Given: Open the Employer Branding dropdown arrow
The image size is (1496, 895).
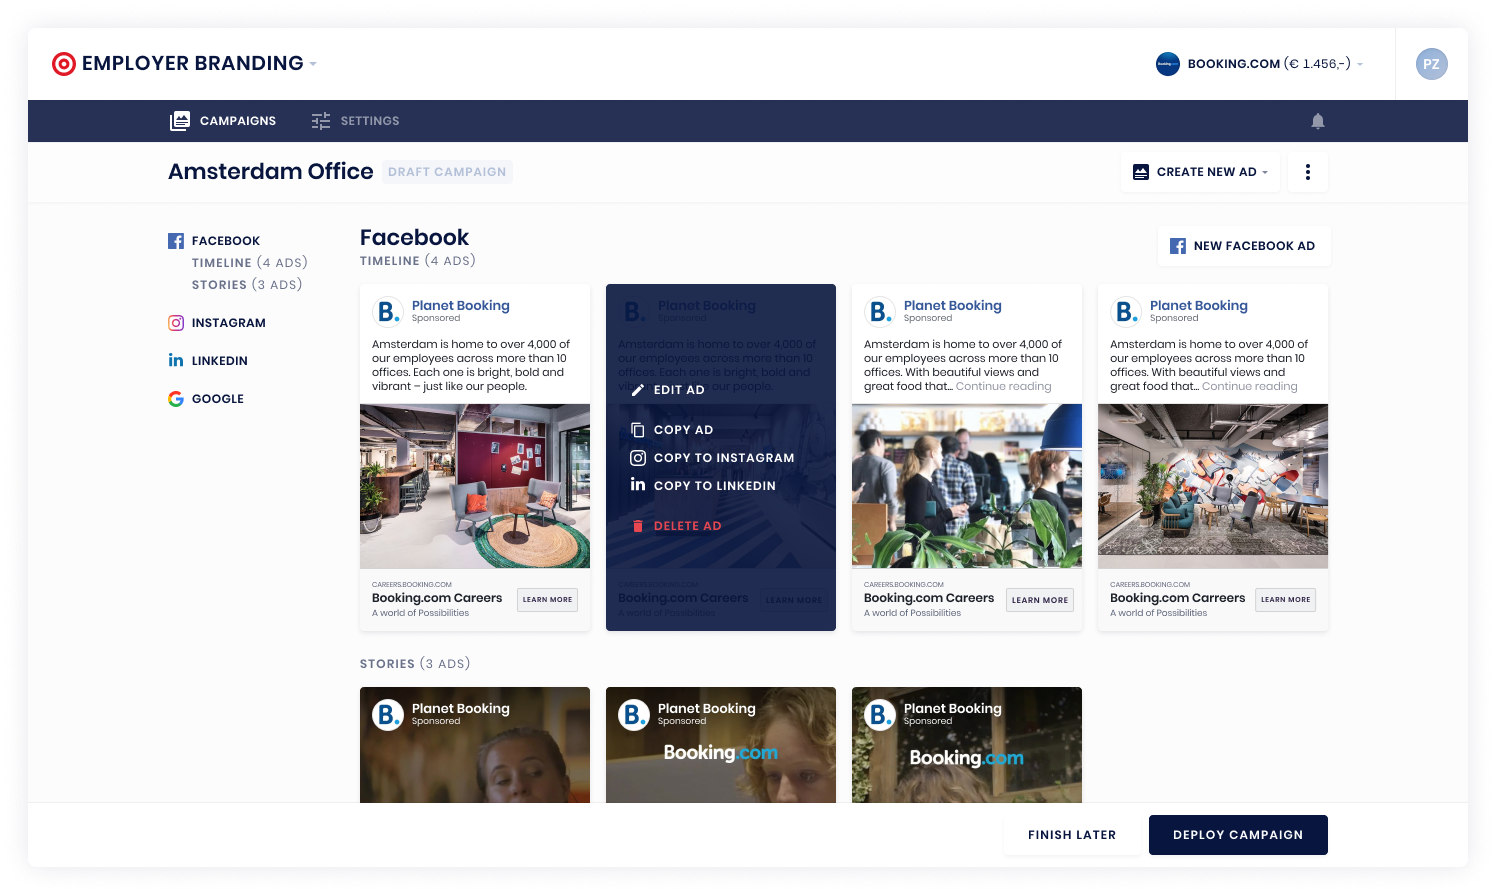Looking at the screenshot, I should pos(313,64).
